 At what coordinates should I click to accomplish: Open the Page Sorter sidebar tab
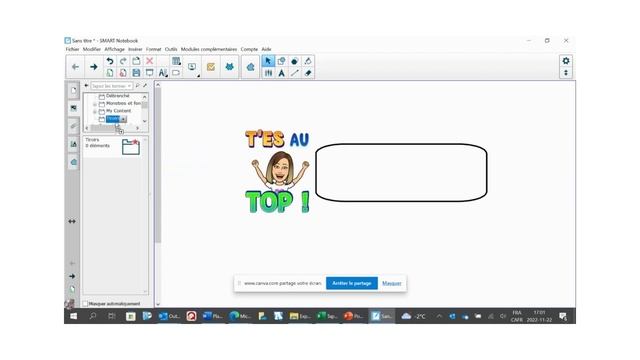[73, 90]
